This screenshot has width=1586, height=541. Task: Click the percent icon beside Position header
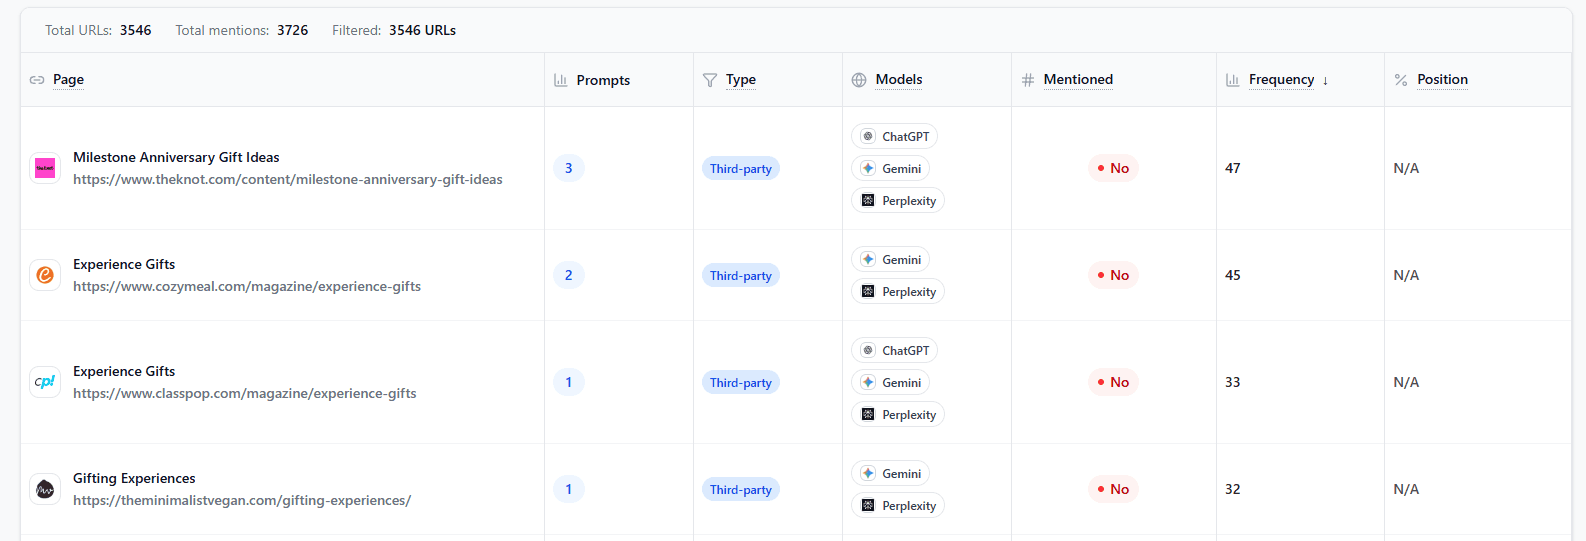click(x=1401, y=80)
